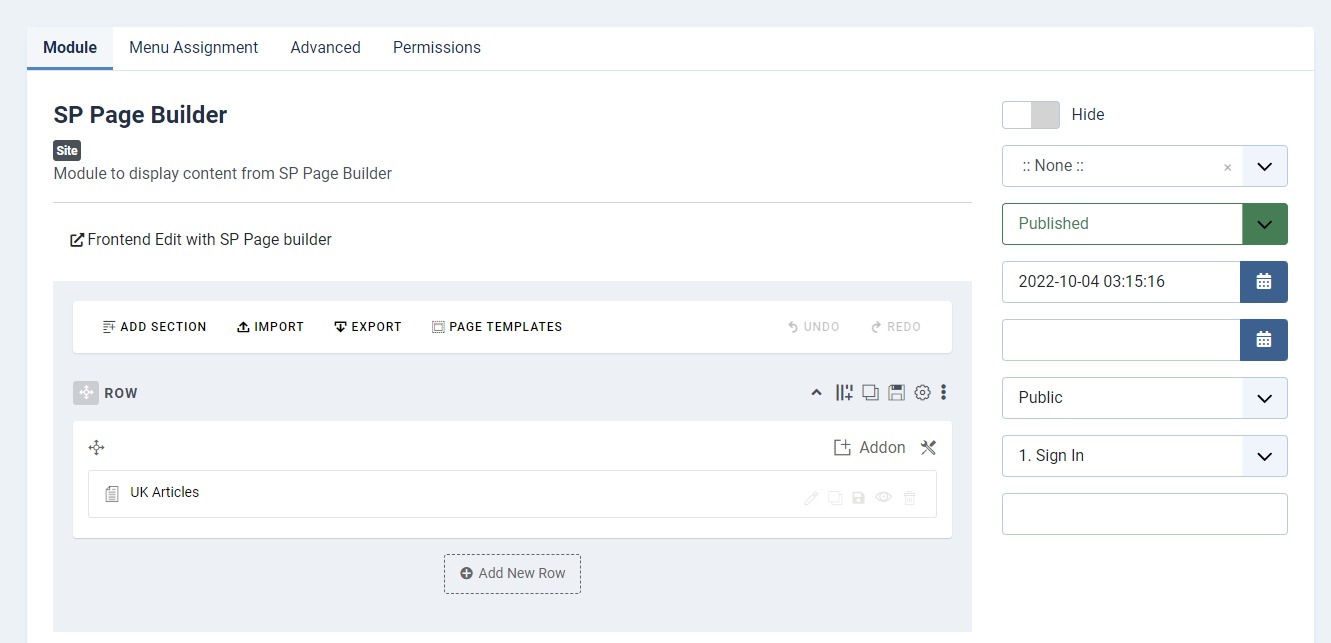Delete the UK Articles addon via trash icon
Viewport: 1331px width, 643px height.
click(909, 497)
